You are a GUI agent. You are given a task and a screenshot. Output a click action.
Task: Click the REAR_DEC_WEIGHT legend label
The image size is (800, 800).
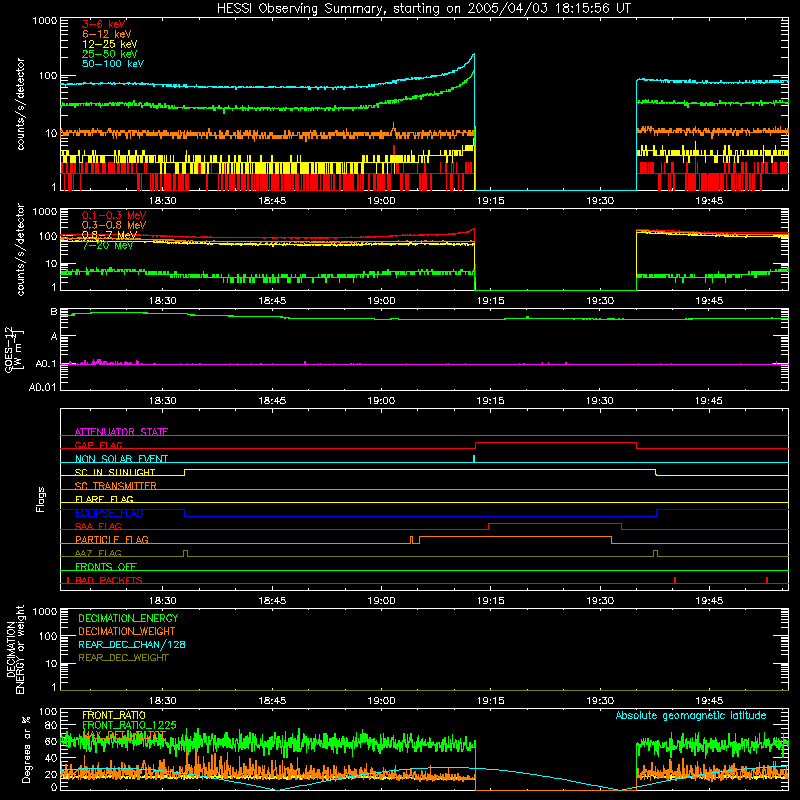[x=123, y=658]
